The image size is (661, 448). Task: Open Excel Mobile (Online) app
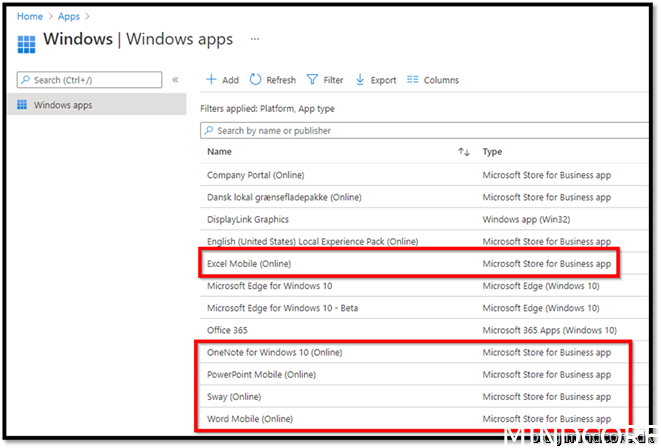click(x=249, y=264)
